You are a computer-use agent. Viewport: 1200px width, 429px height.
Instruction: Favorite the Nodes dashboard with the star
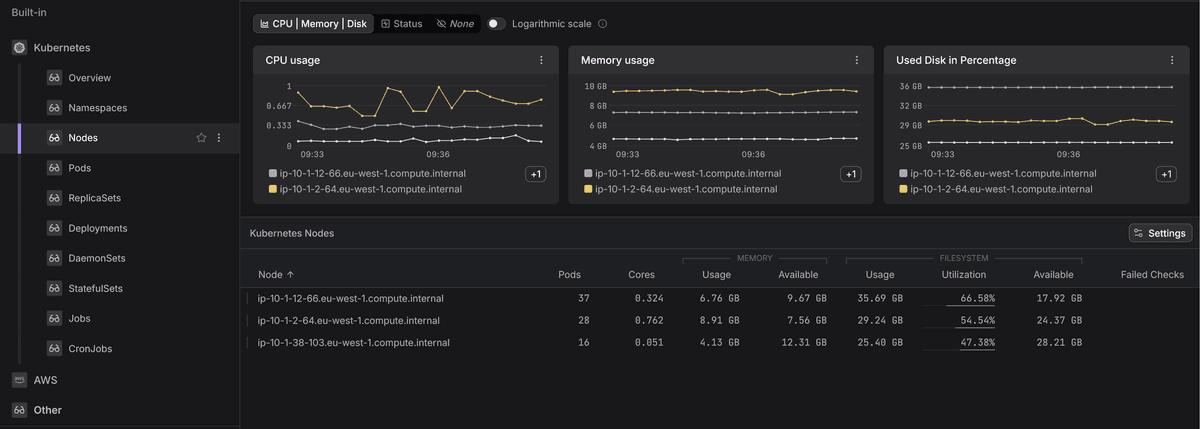click(x=201, y=137)
